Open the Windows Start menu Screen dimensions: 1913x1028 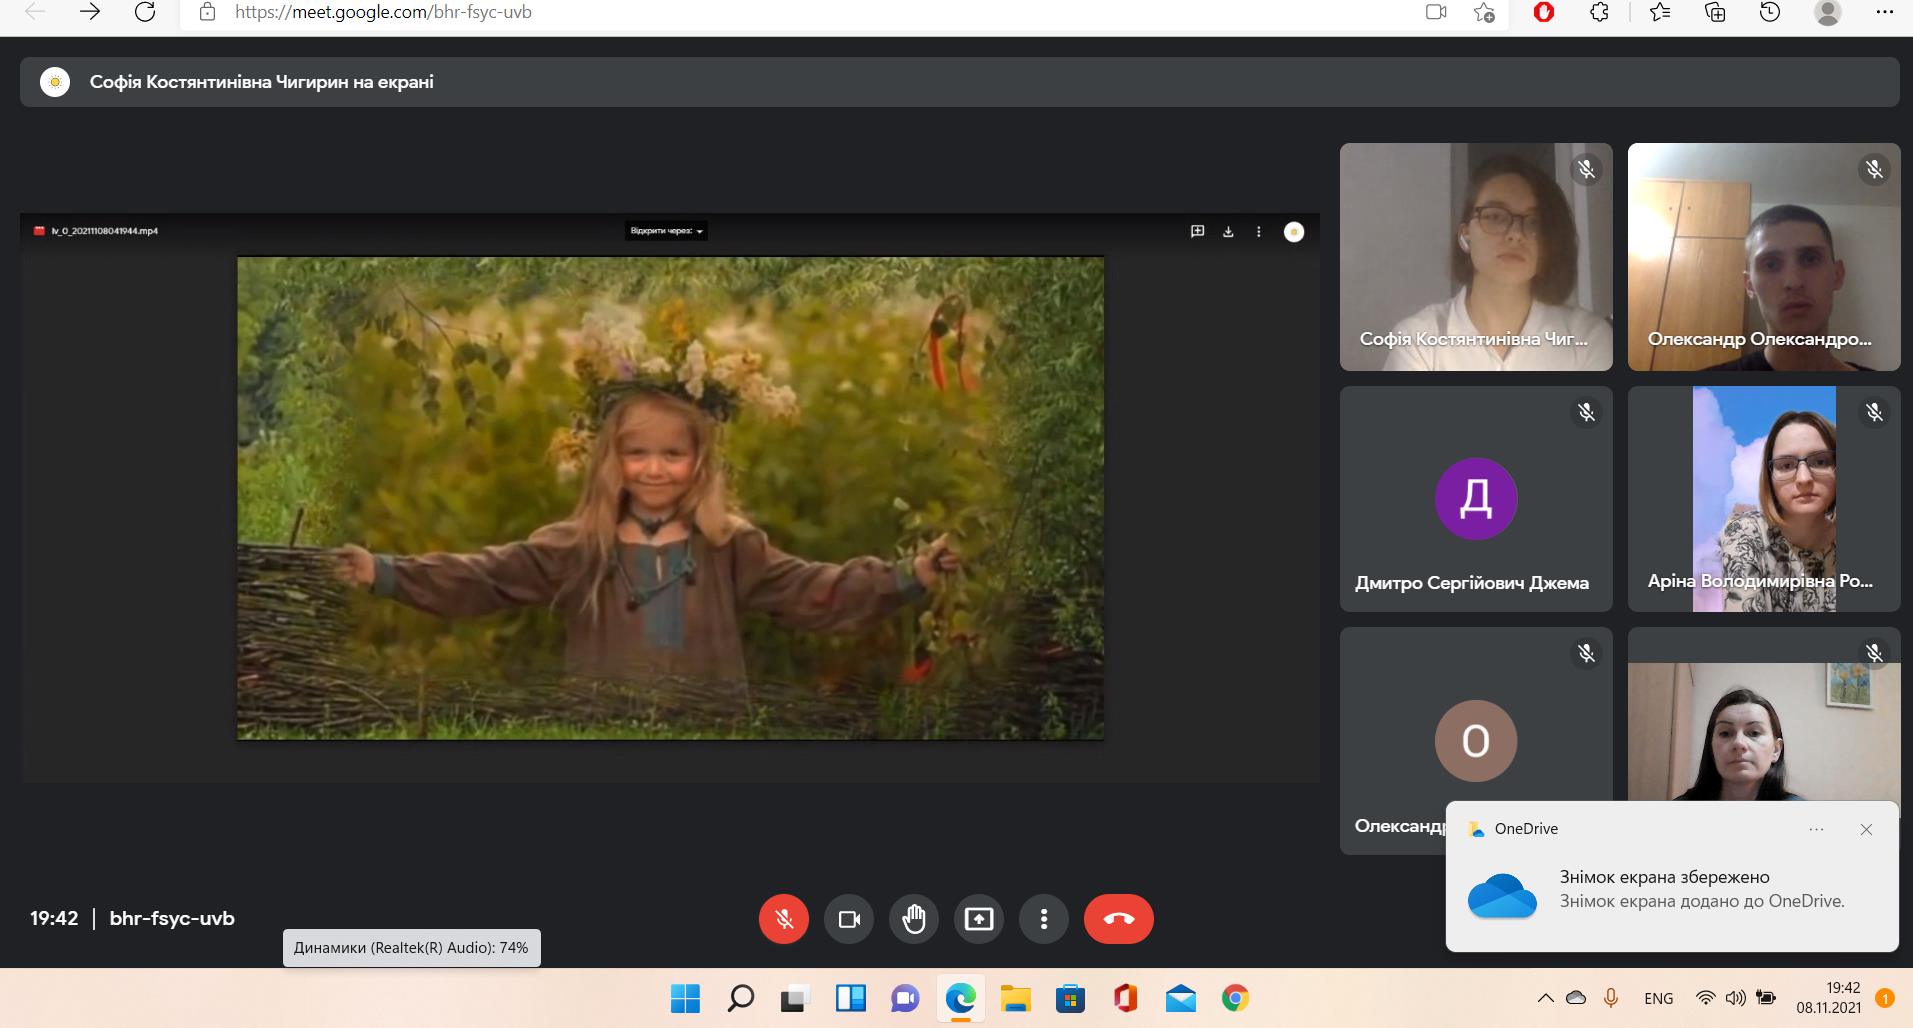[685, 998]
